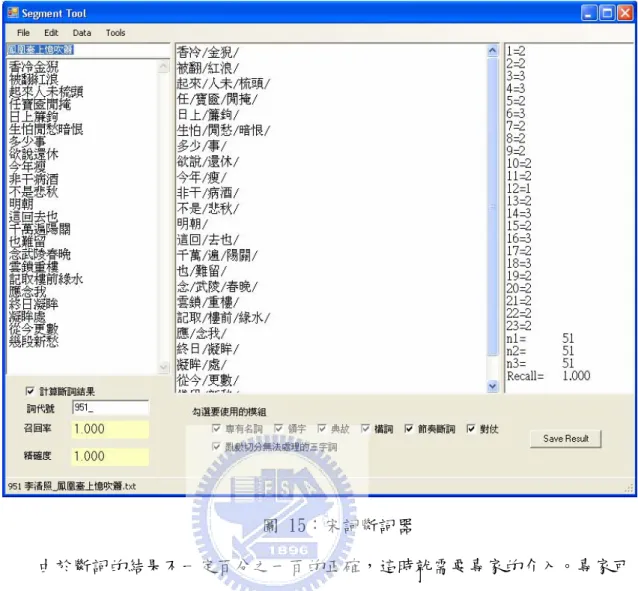638x591 pixels.
Task: Click segmented line 欲說/還休/ in result pane
Action: (x=208, y=162)
